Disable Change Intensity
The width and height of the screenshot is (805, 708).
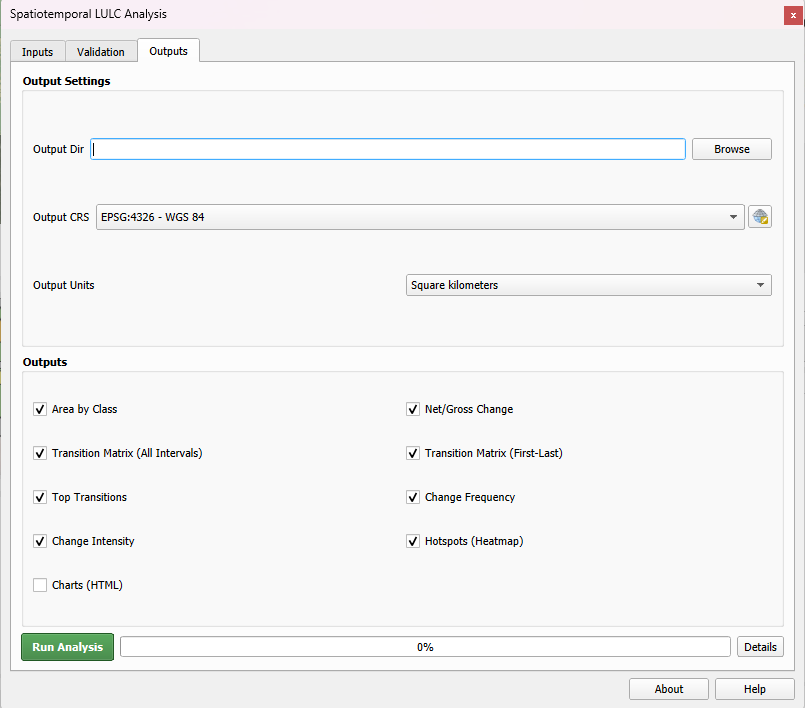click(x=39, y=541)
